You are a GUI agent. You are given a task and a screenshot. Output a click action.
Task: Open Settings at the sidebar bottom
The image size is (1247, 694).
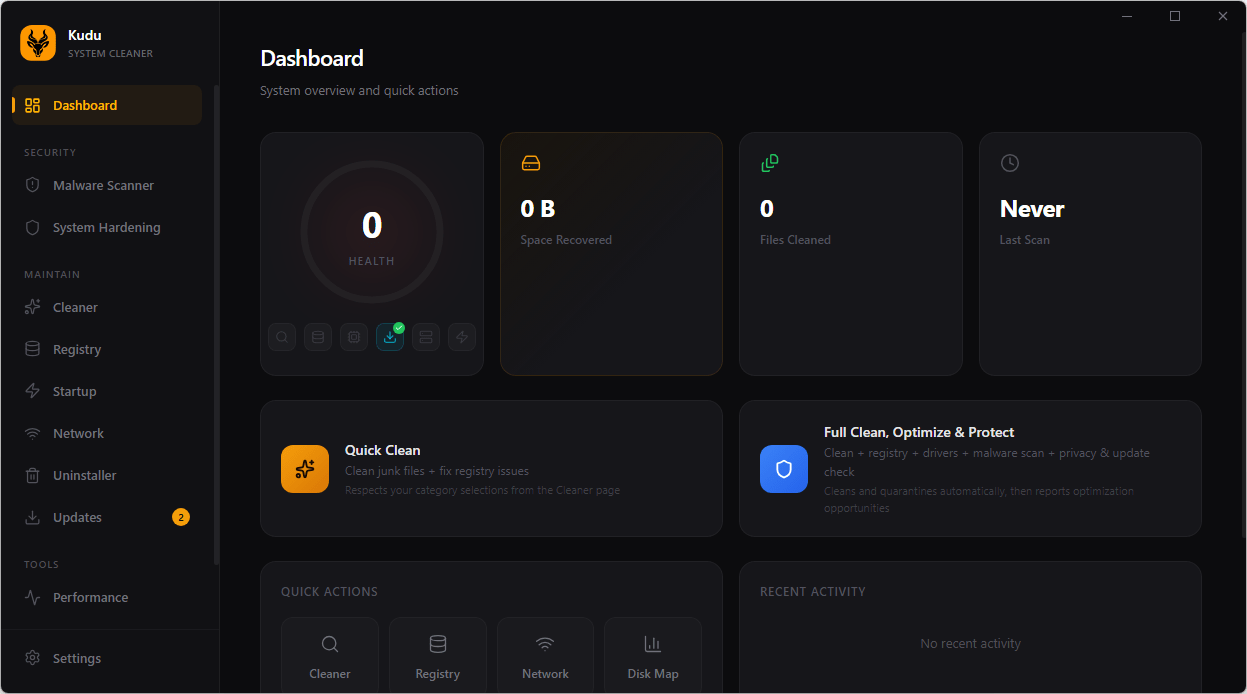coord(77,658)
